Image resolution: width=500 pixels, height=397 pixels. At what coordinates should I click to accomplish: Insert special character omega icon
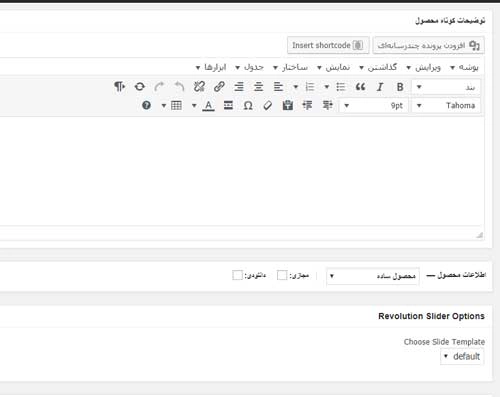click(248, 106)
